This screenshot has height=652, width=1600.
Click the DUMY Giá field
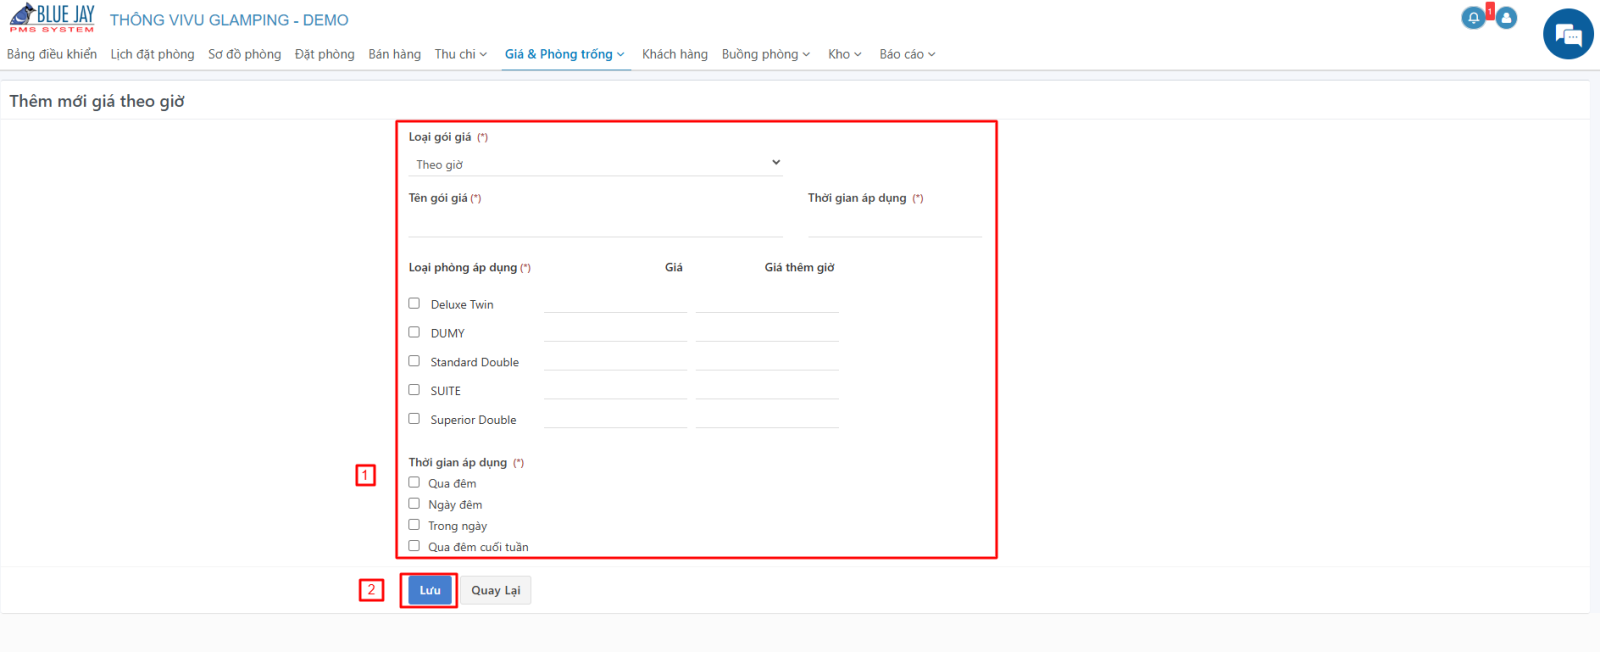(x=615, y=331)
